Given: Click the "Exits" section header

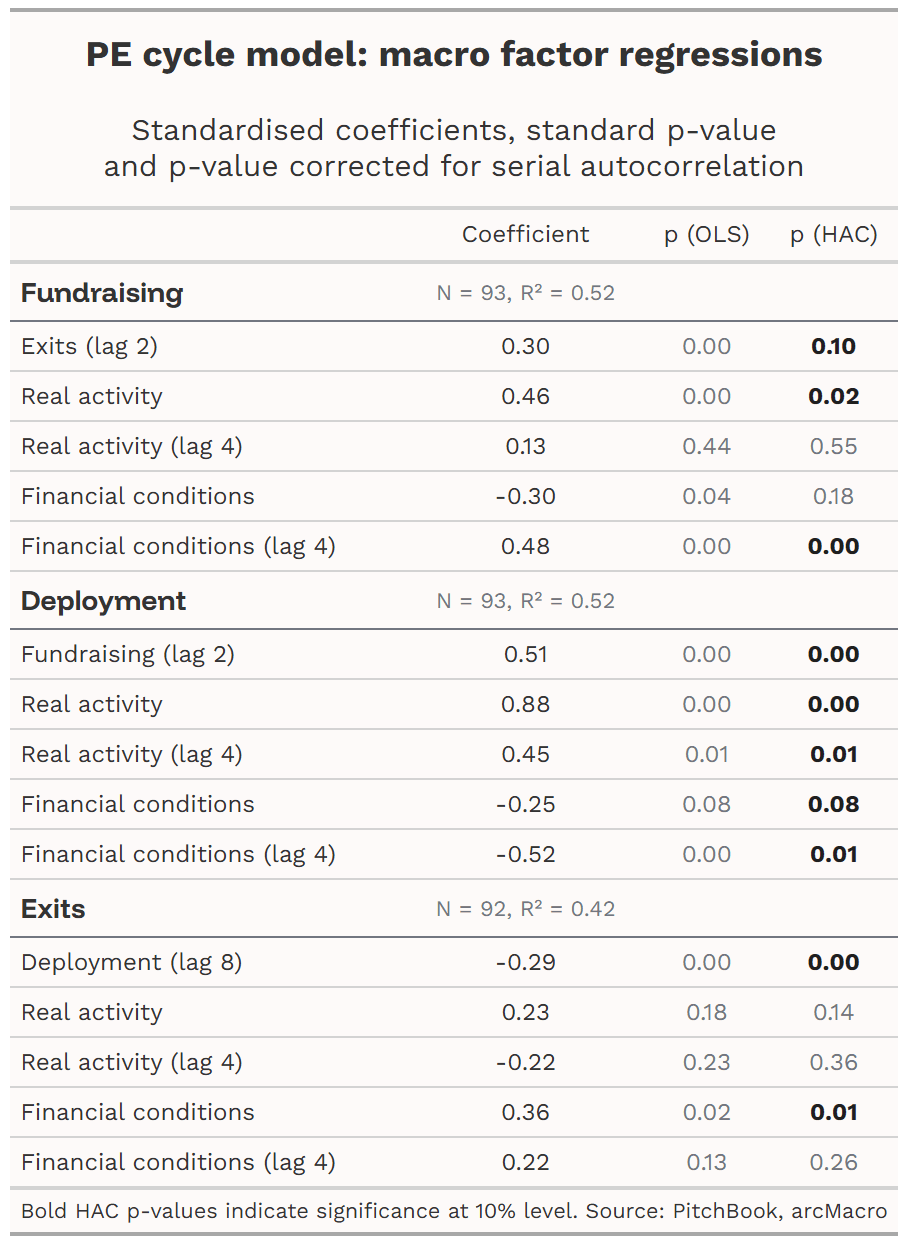Looking at the screenshot, I should [49, 909].
